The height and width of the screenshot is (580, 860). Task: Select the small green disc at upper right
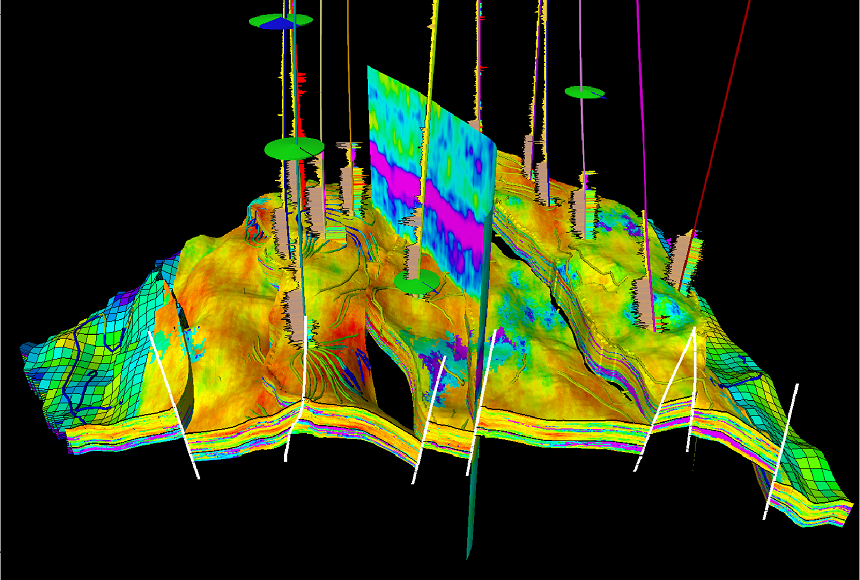click(584, 92)
